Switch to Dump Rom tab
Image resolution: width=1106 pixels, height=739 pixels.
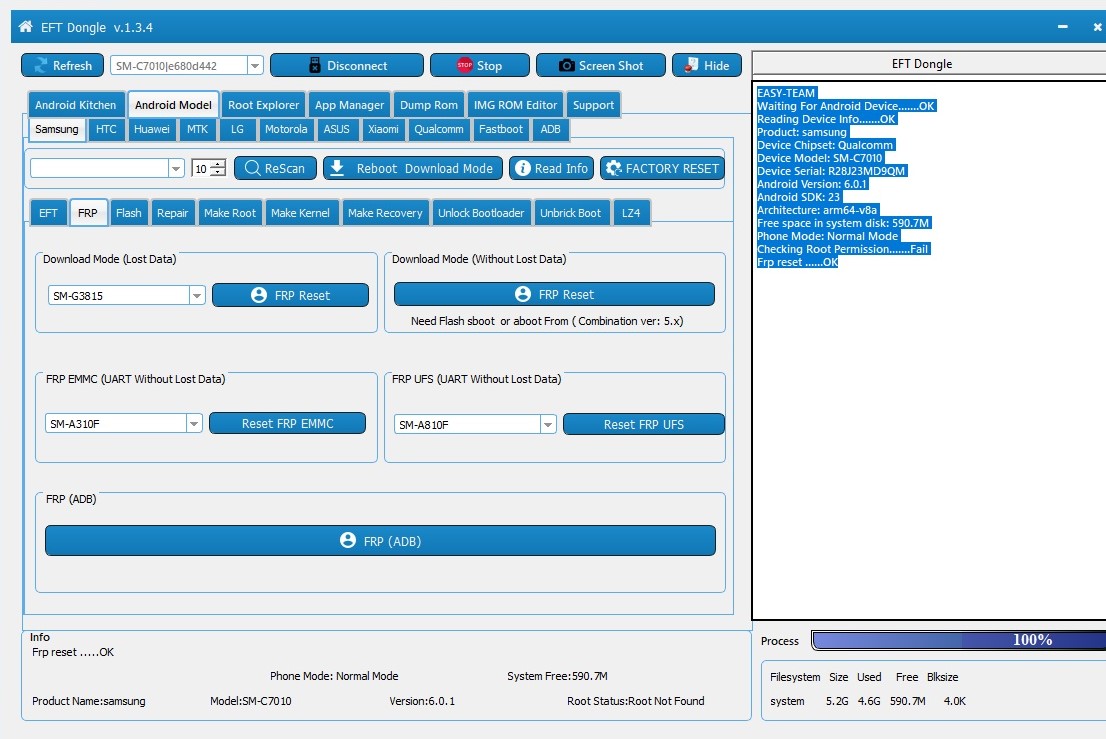tap(429, 105)
